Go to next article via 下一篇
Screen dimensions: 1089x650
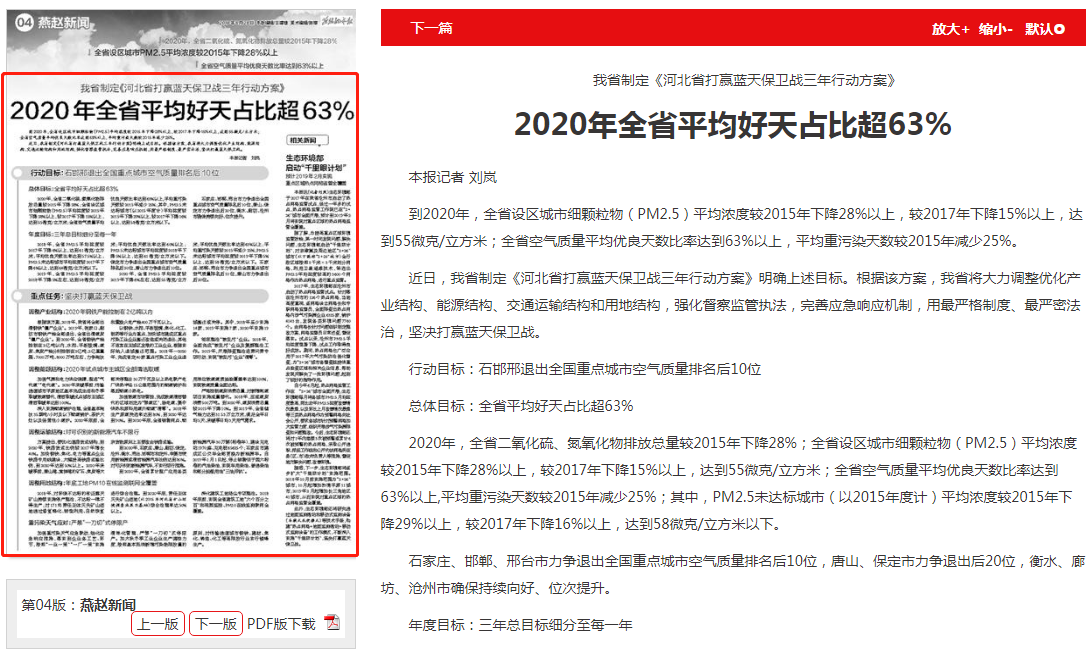(x=431, y=28)
